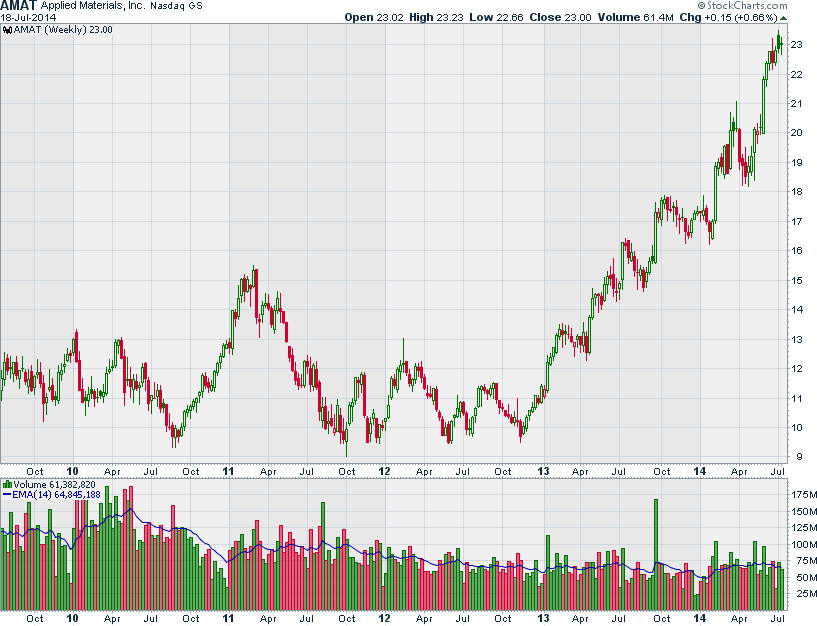Click the Close 23.00 value
Viewport: 817px width, 626px height.
[560, 17]
